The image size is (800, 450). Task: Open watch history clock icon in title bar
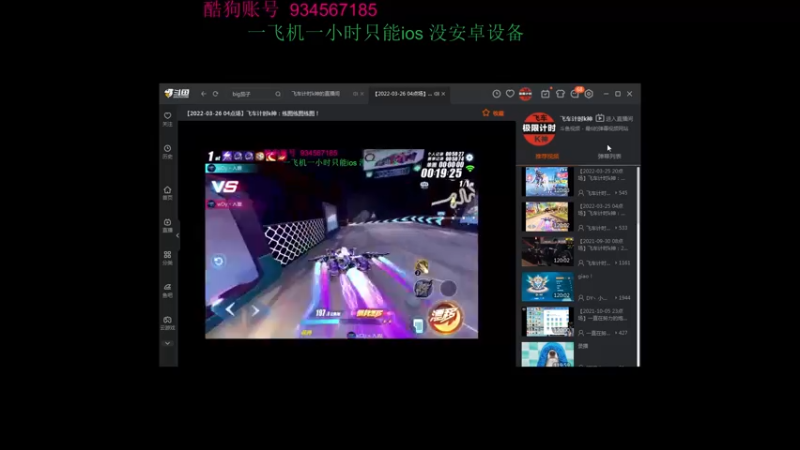[496, 94]
